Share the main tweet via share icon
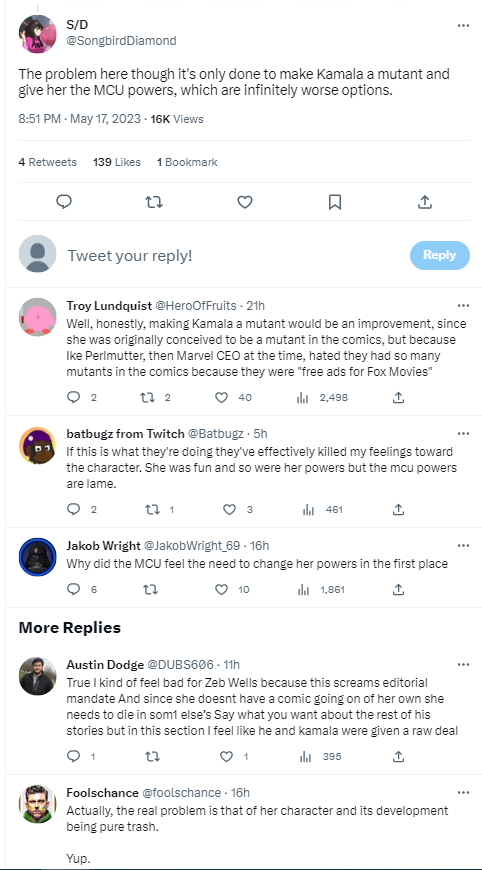482x870 pixels. pyautogui.click(x=424, y=202)
